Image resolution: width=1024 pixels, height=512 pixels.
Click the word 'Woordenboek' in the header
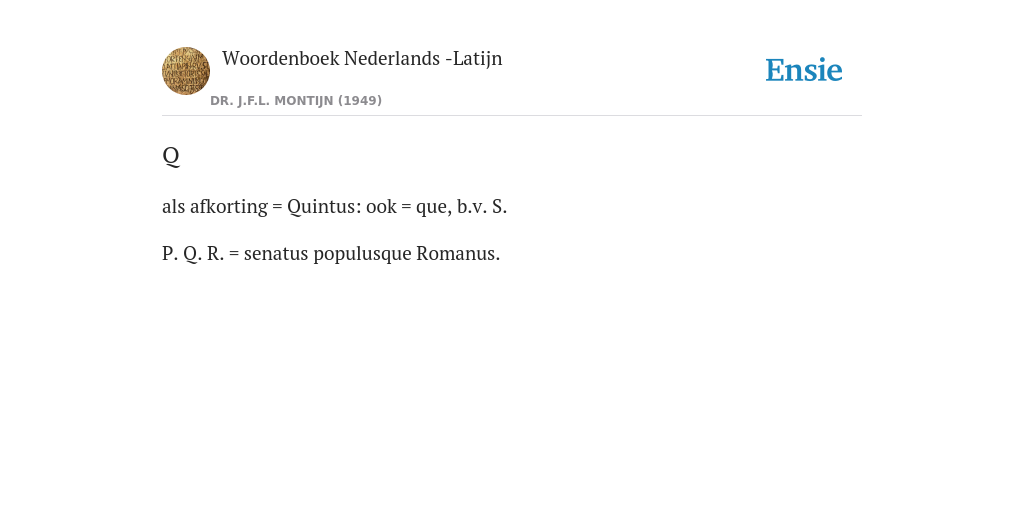click(x=280, y=58)
